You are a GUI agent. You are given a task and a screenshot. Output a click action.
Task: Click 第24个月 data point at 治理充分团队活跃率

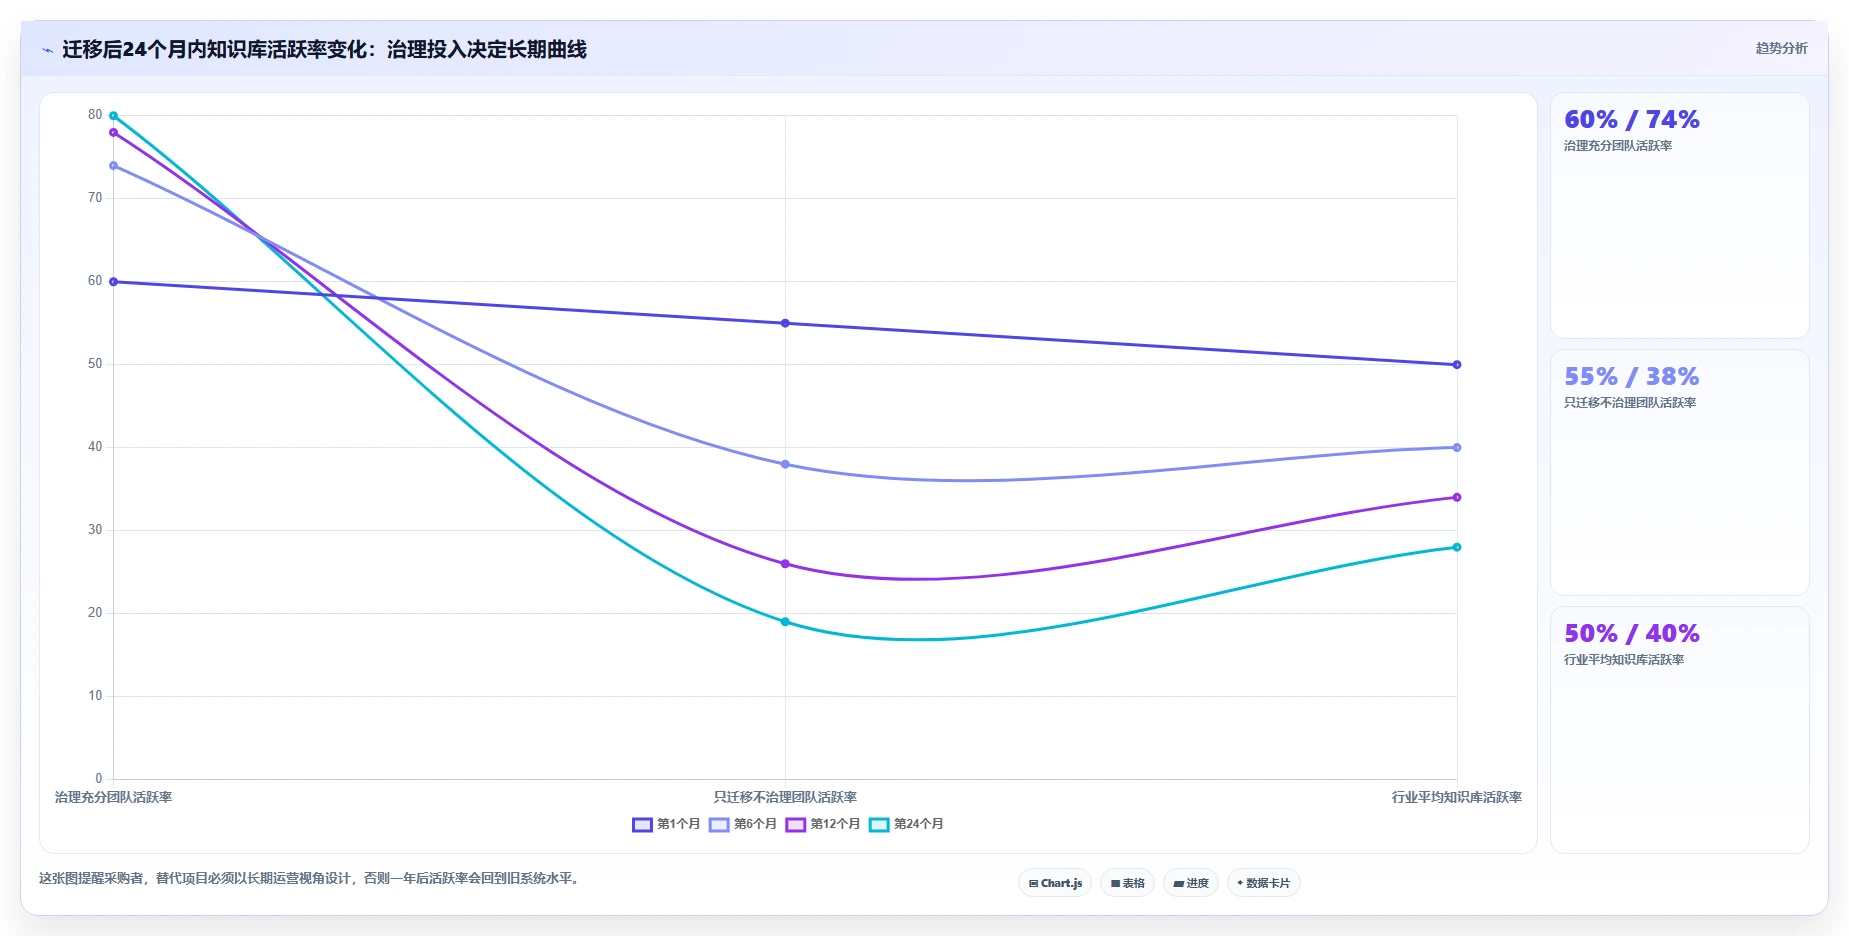(113, 116)
